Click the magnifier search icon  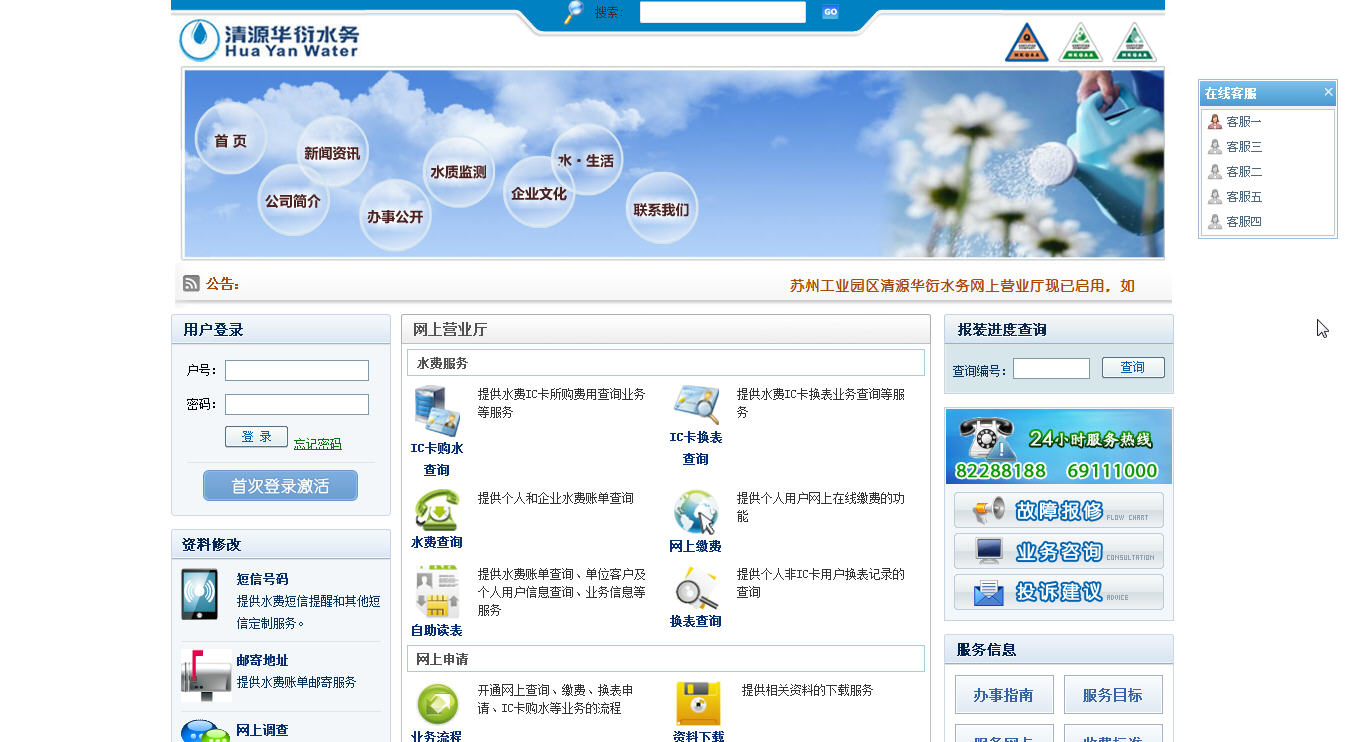click(573, 12)
